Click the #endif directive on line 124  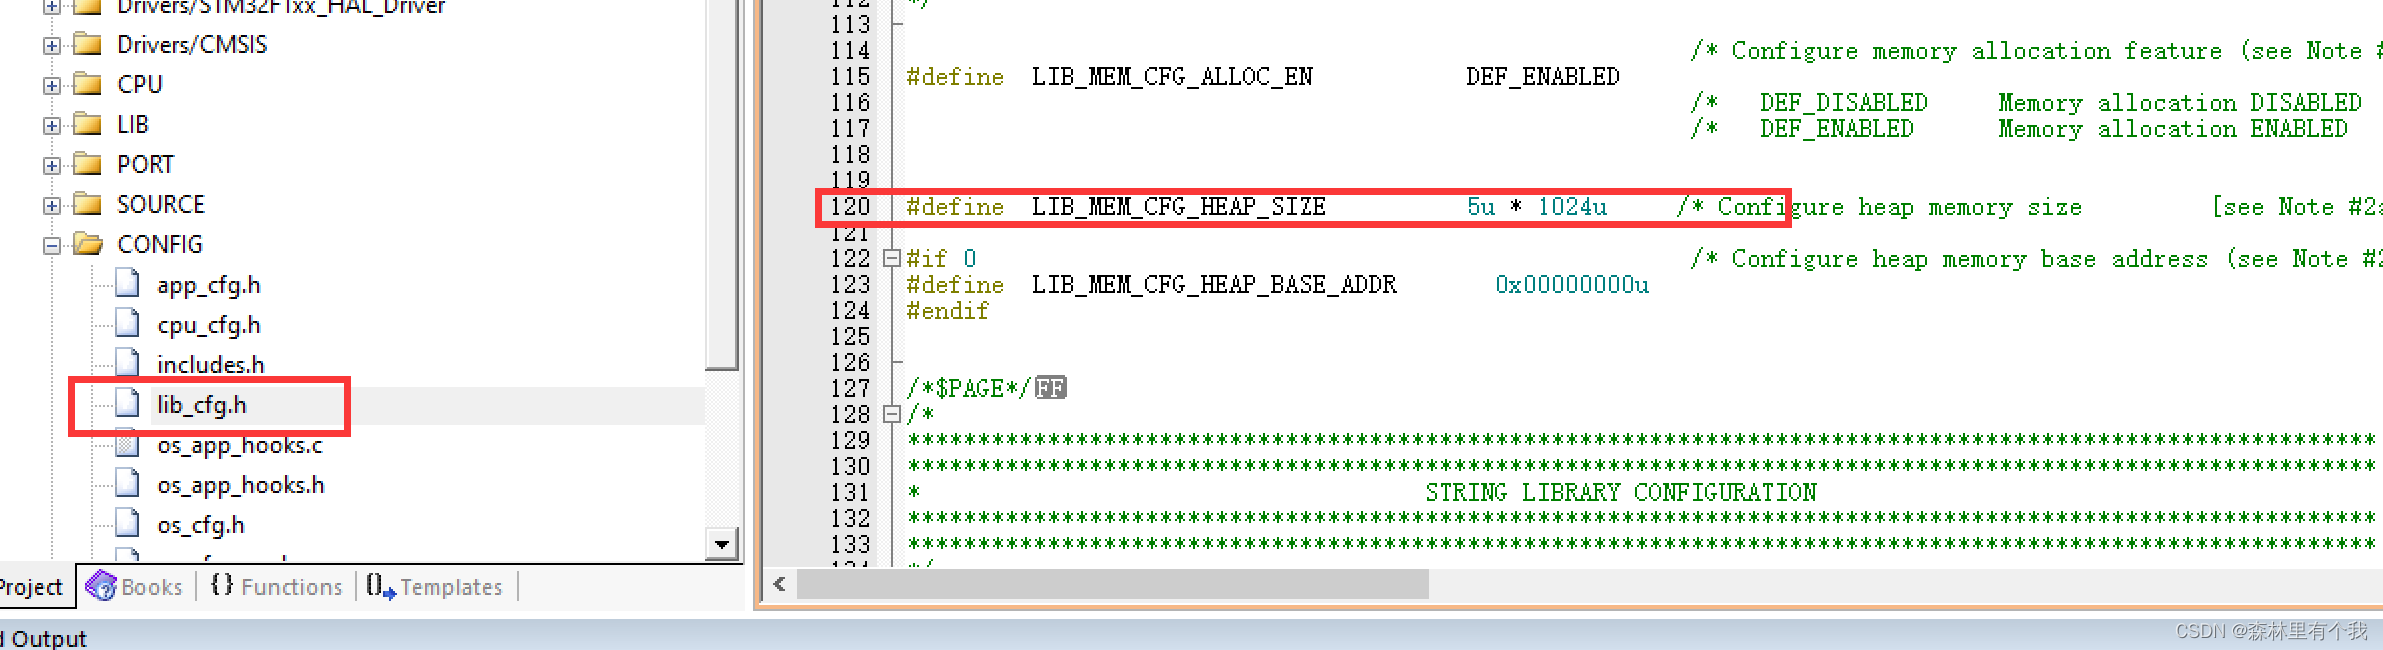(947, 311)
